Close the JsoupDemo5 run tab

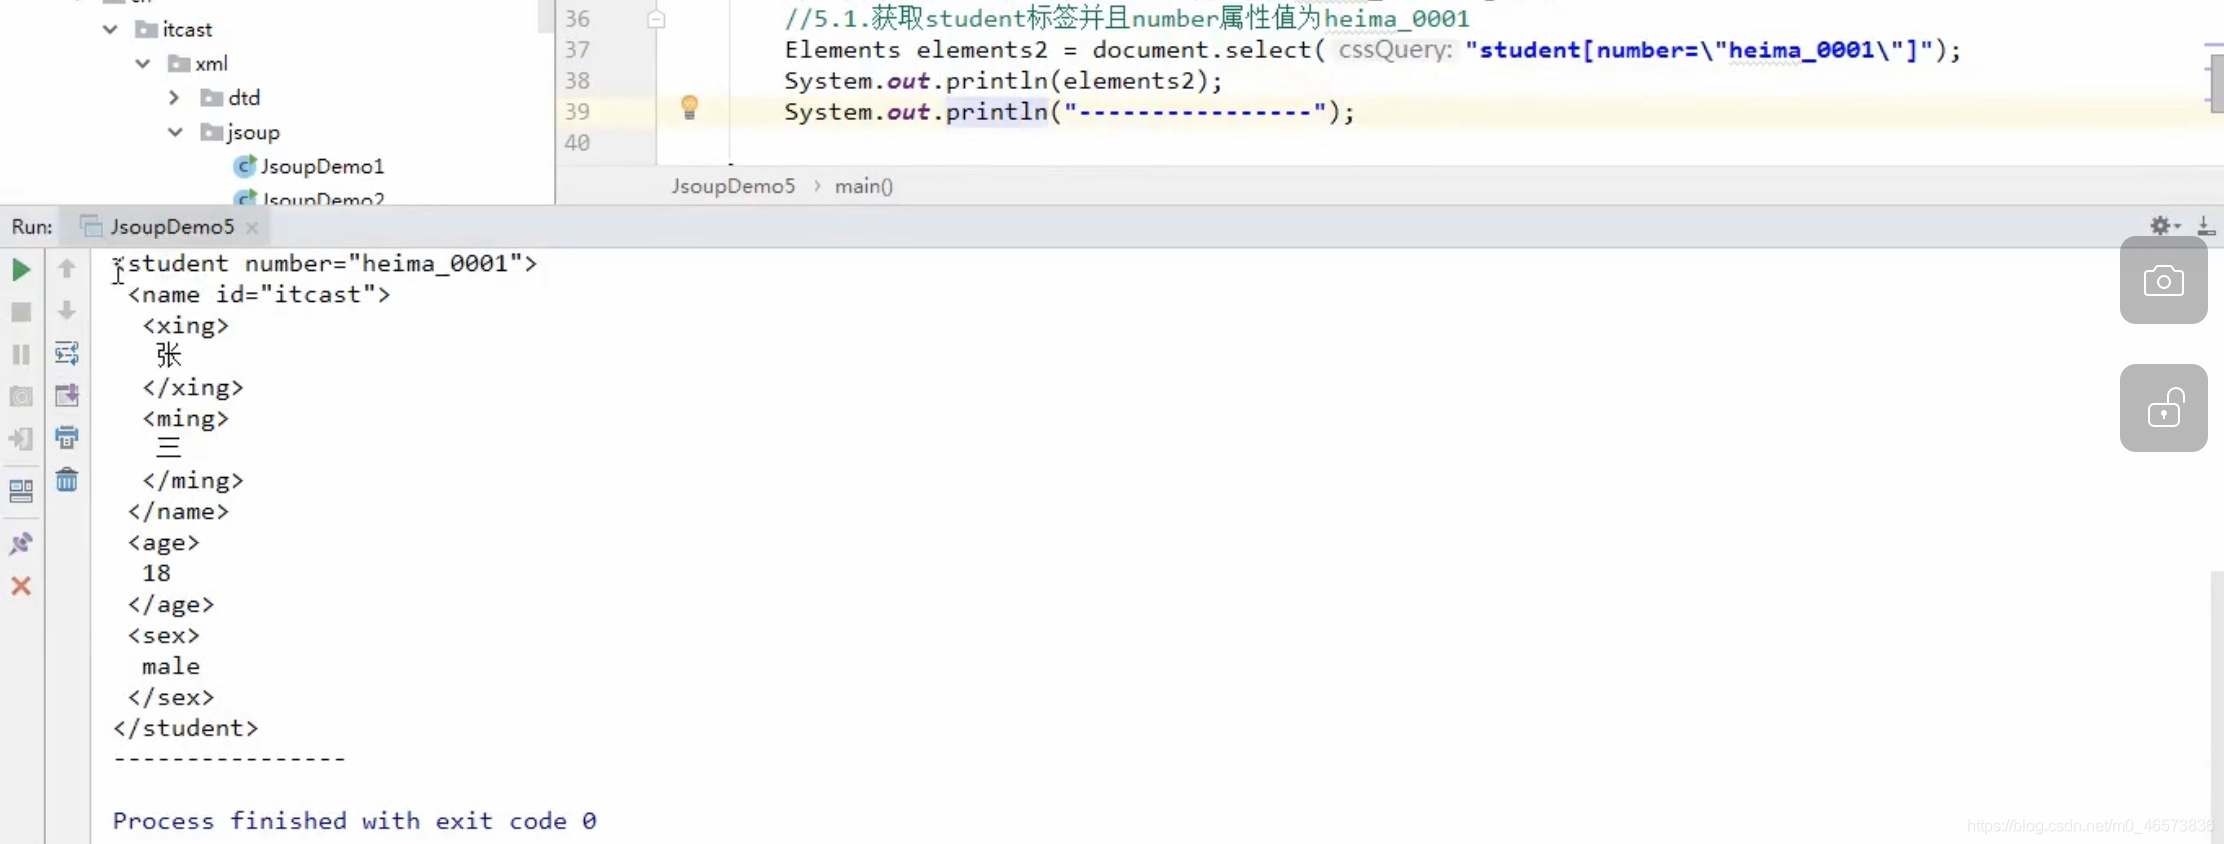pos(252,228)
